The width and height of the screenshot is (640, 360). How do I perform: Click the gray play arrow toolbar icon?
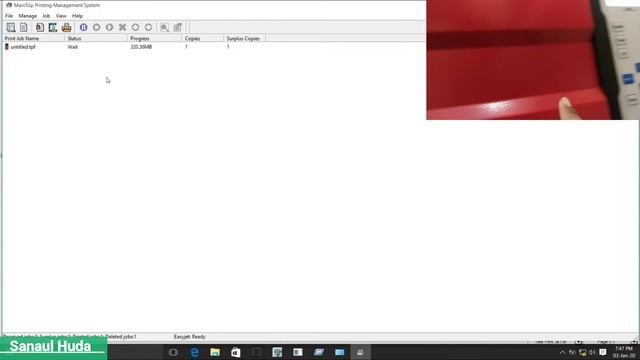[109, 27]
